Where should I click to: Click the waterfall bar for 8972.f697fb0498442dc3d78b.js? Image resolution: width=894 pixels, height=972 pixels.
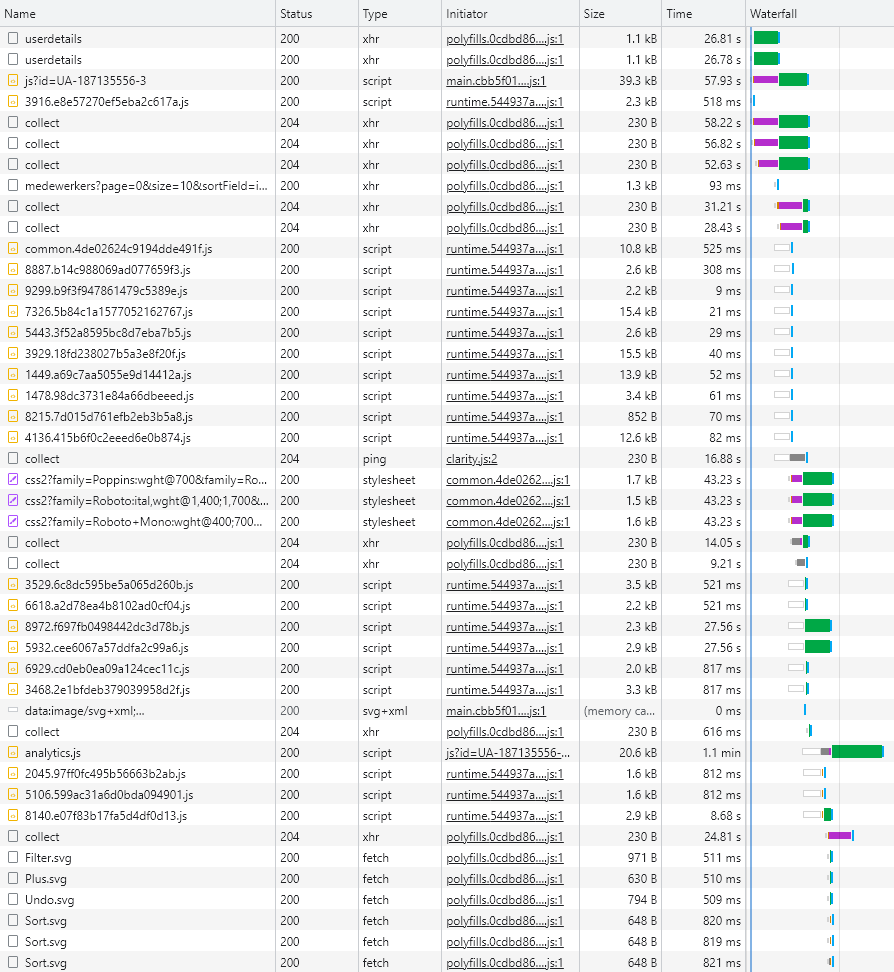point(810,626)
